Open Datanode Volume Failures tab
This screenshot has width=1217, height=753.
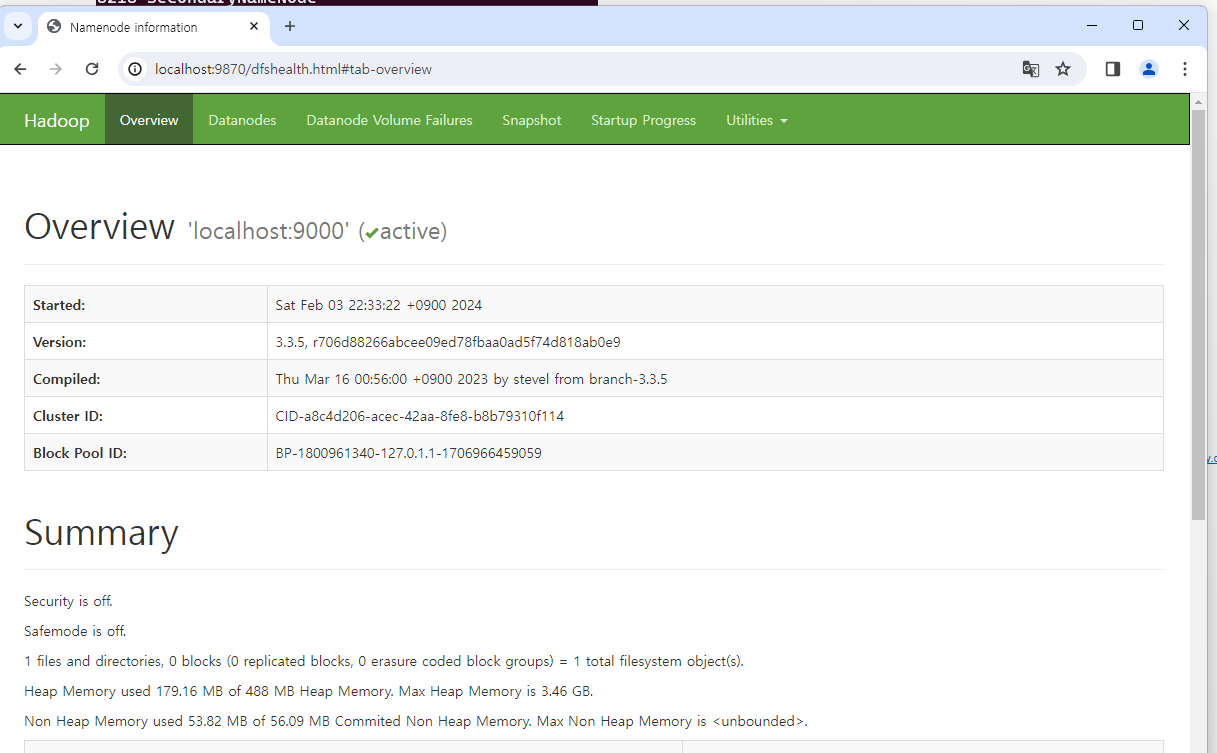click(x=389, y=120)
